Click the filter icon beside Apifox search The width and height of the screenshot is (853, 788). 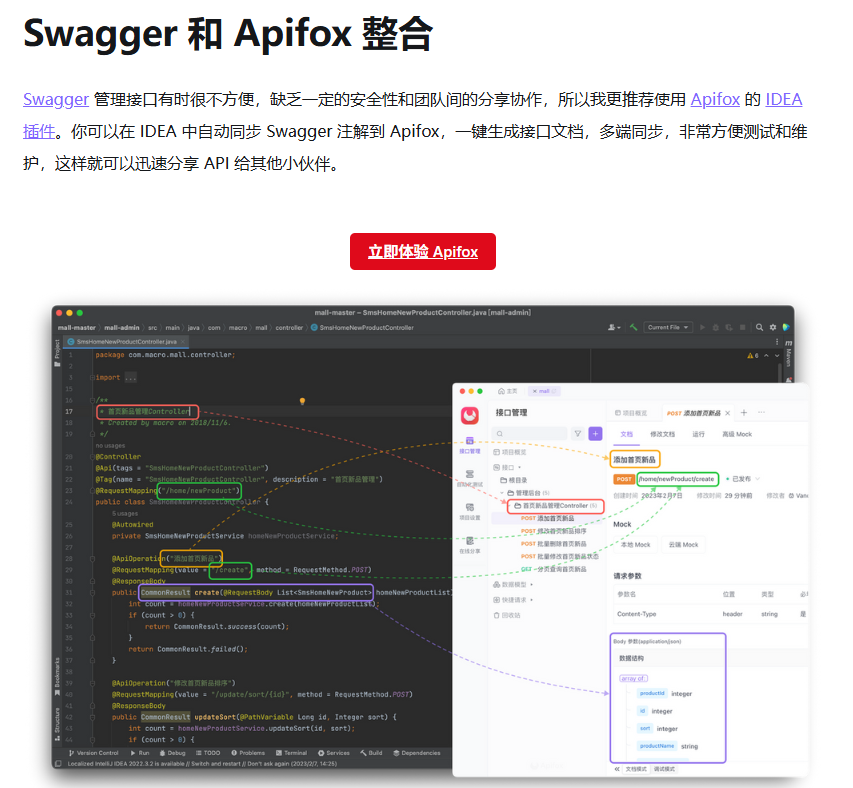point(577,433)
